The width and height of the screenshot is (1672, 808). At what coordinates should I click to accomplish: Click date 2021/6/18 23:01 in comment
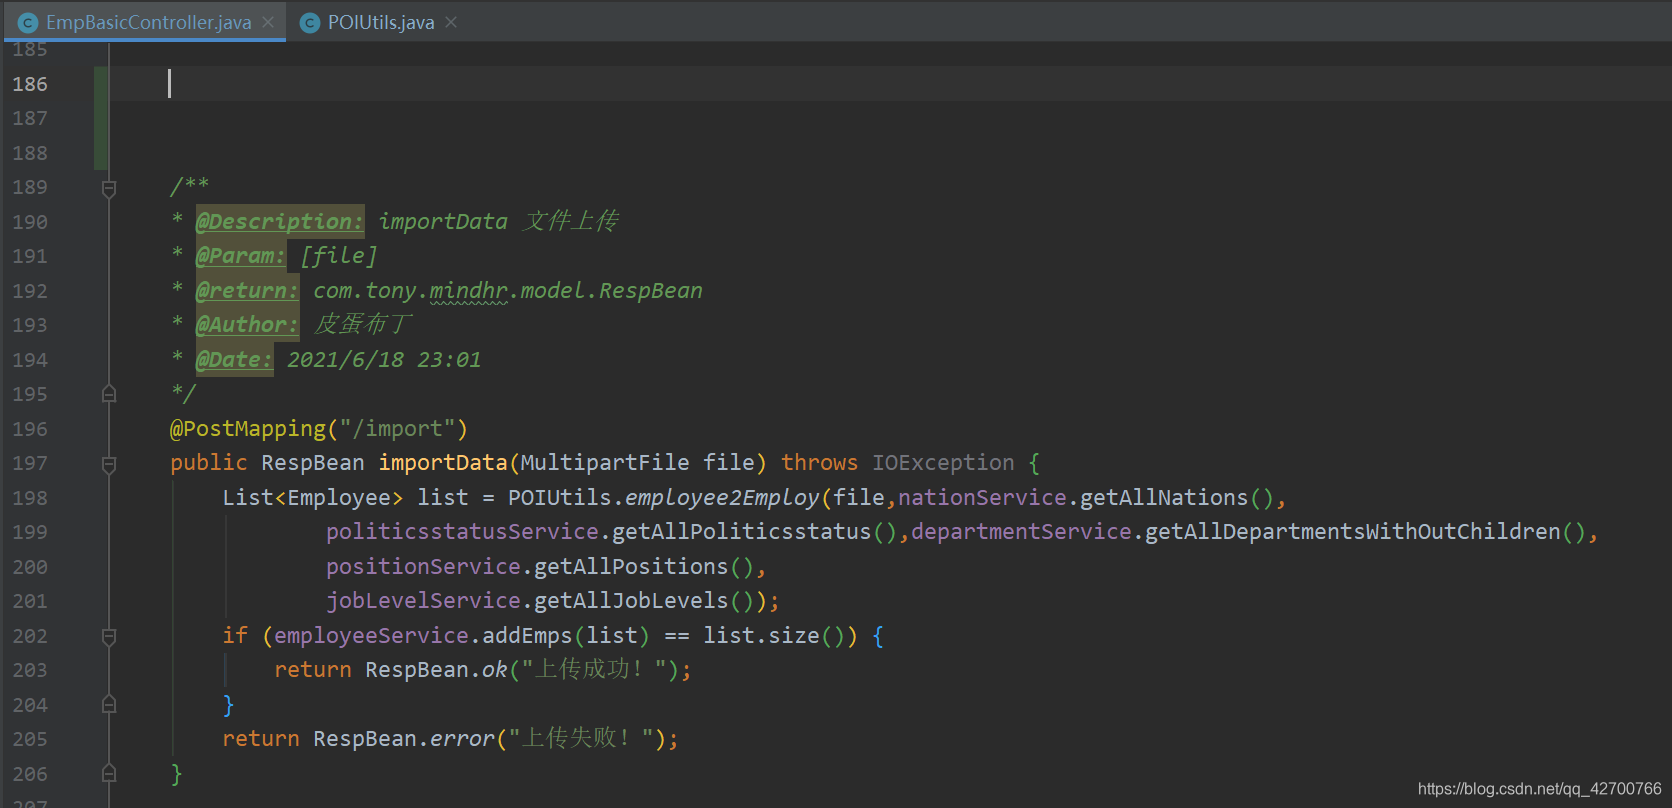coord(384,360)
